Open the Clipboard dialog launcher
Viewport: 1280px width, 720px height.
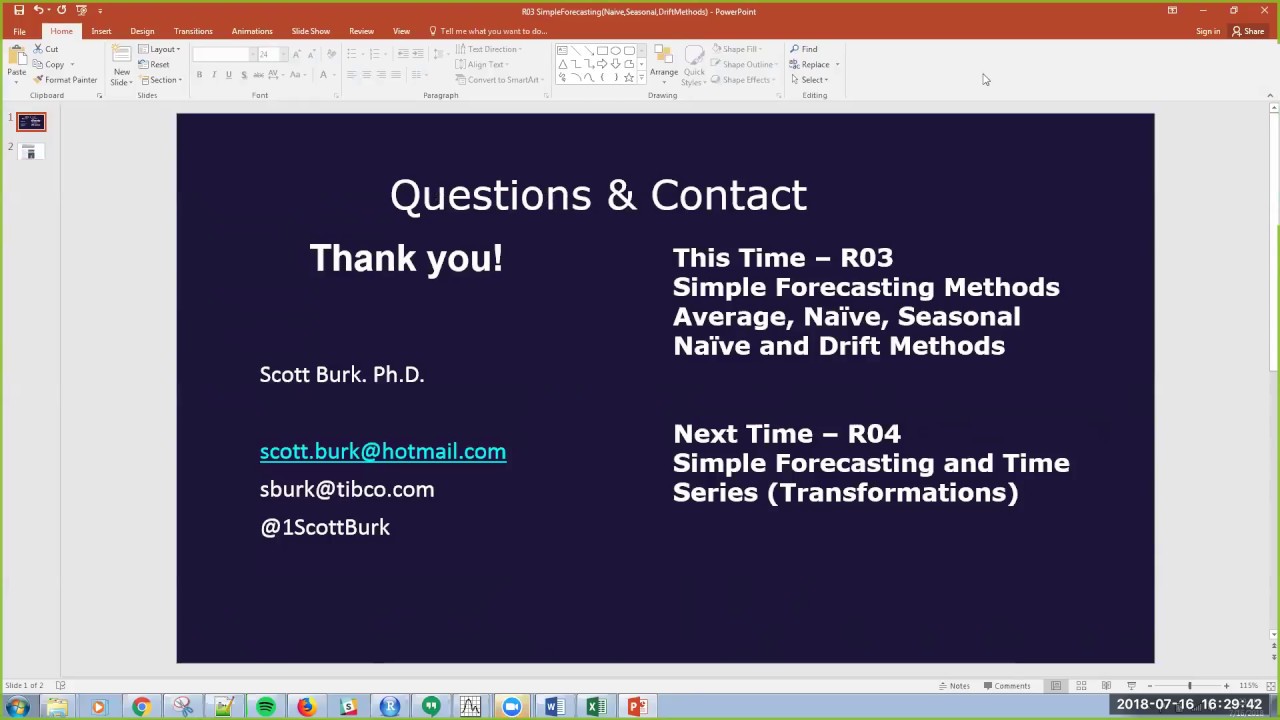(99, 95)
